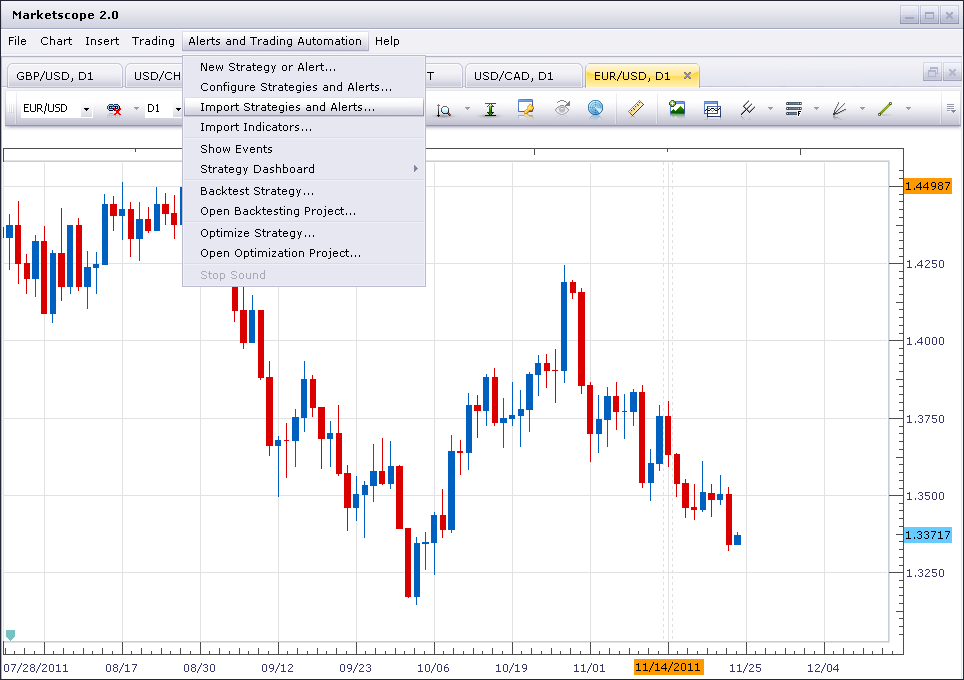The image size is (964, 680).
Task: Click the chart window indicator icon
Action: pyautogui.click(x=713, y=109)
